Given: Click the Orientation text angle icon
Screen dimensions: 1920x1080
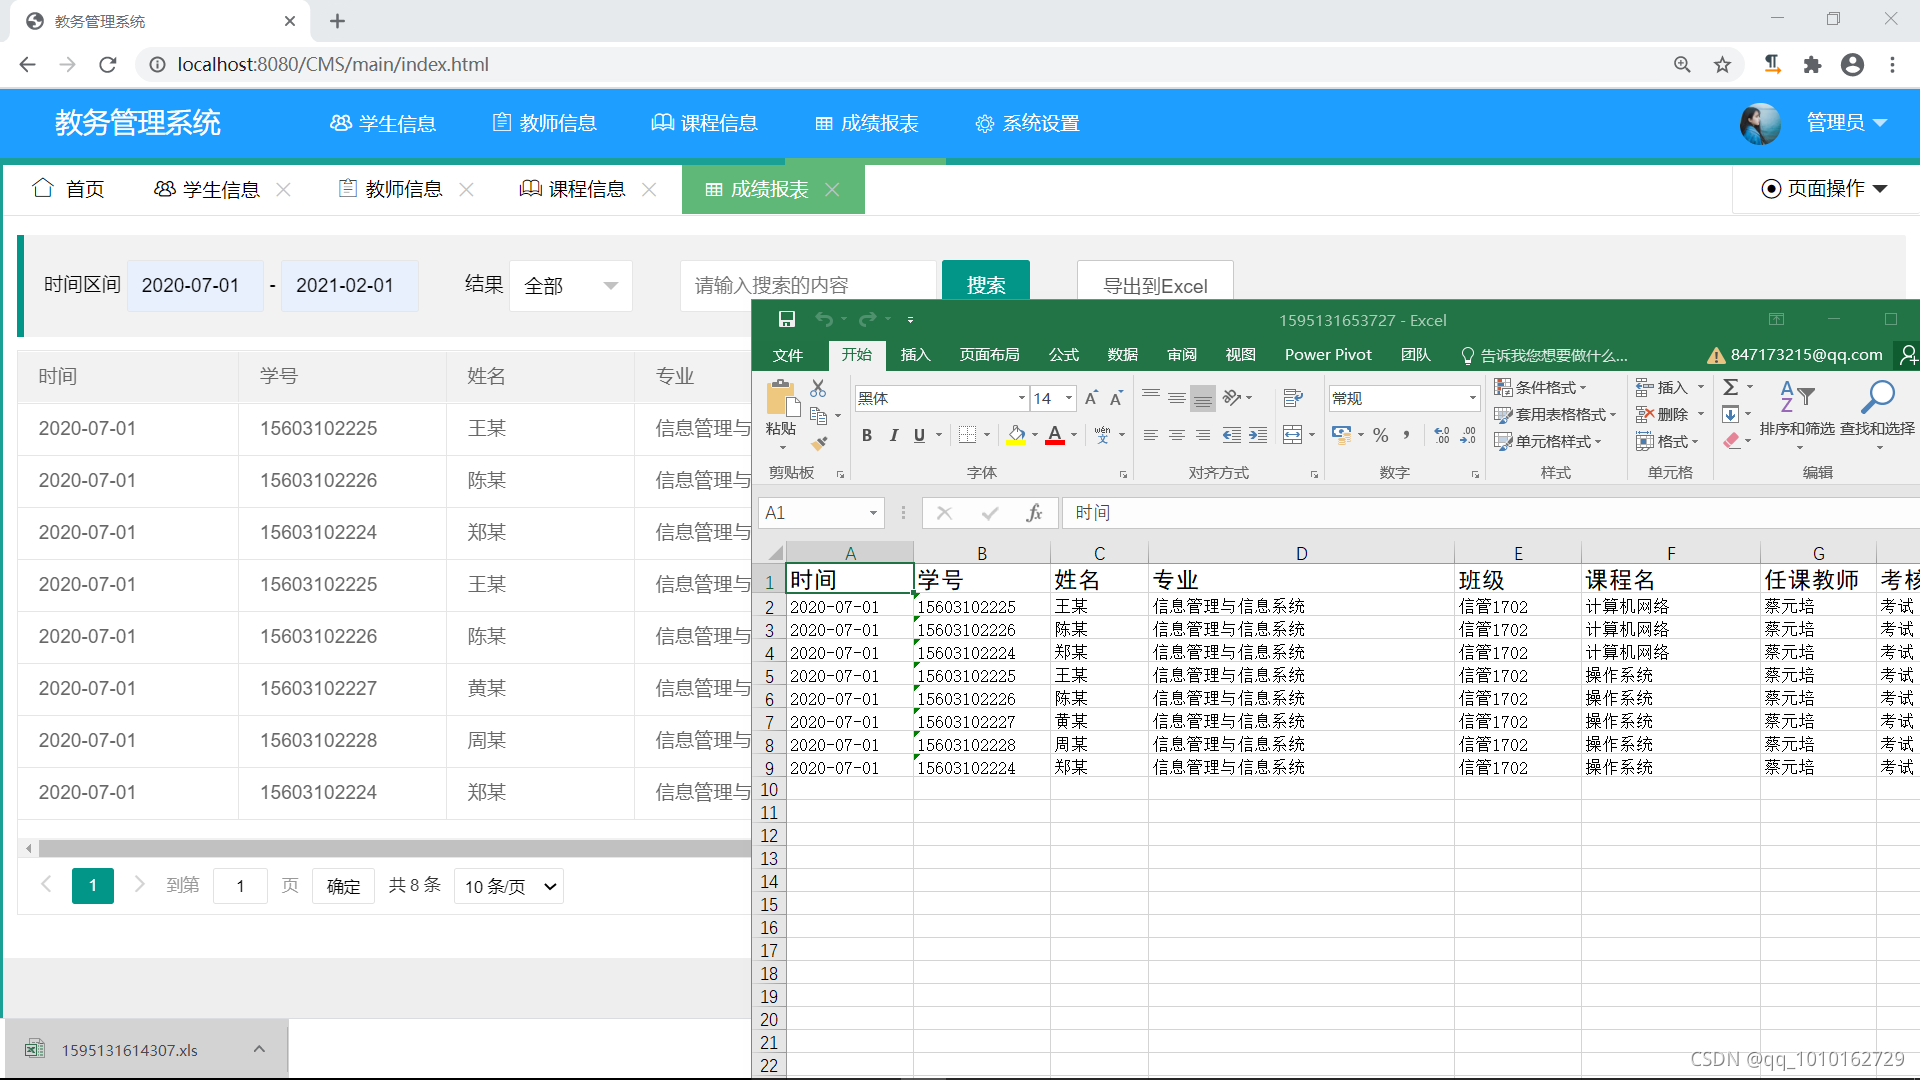Looking at the screenshot, I should point(1232,398).
